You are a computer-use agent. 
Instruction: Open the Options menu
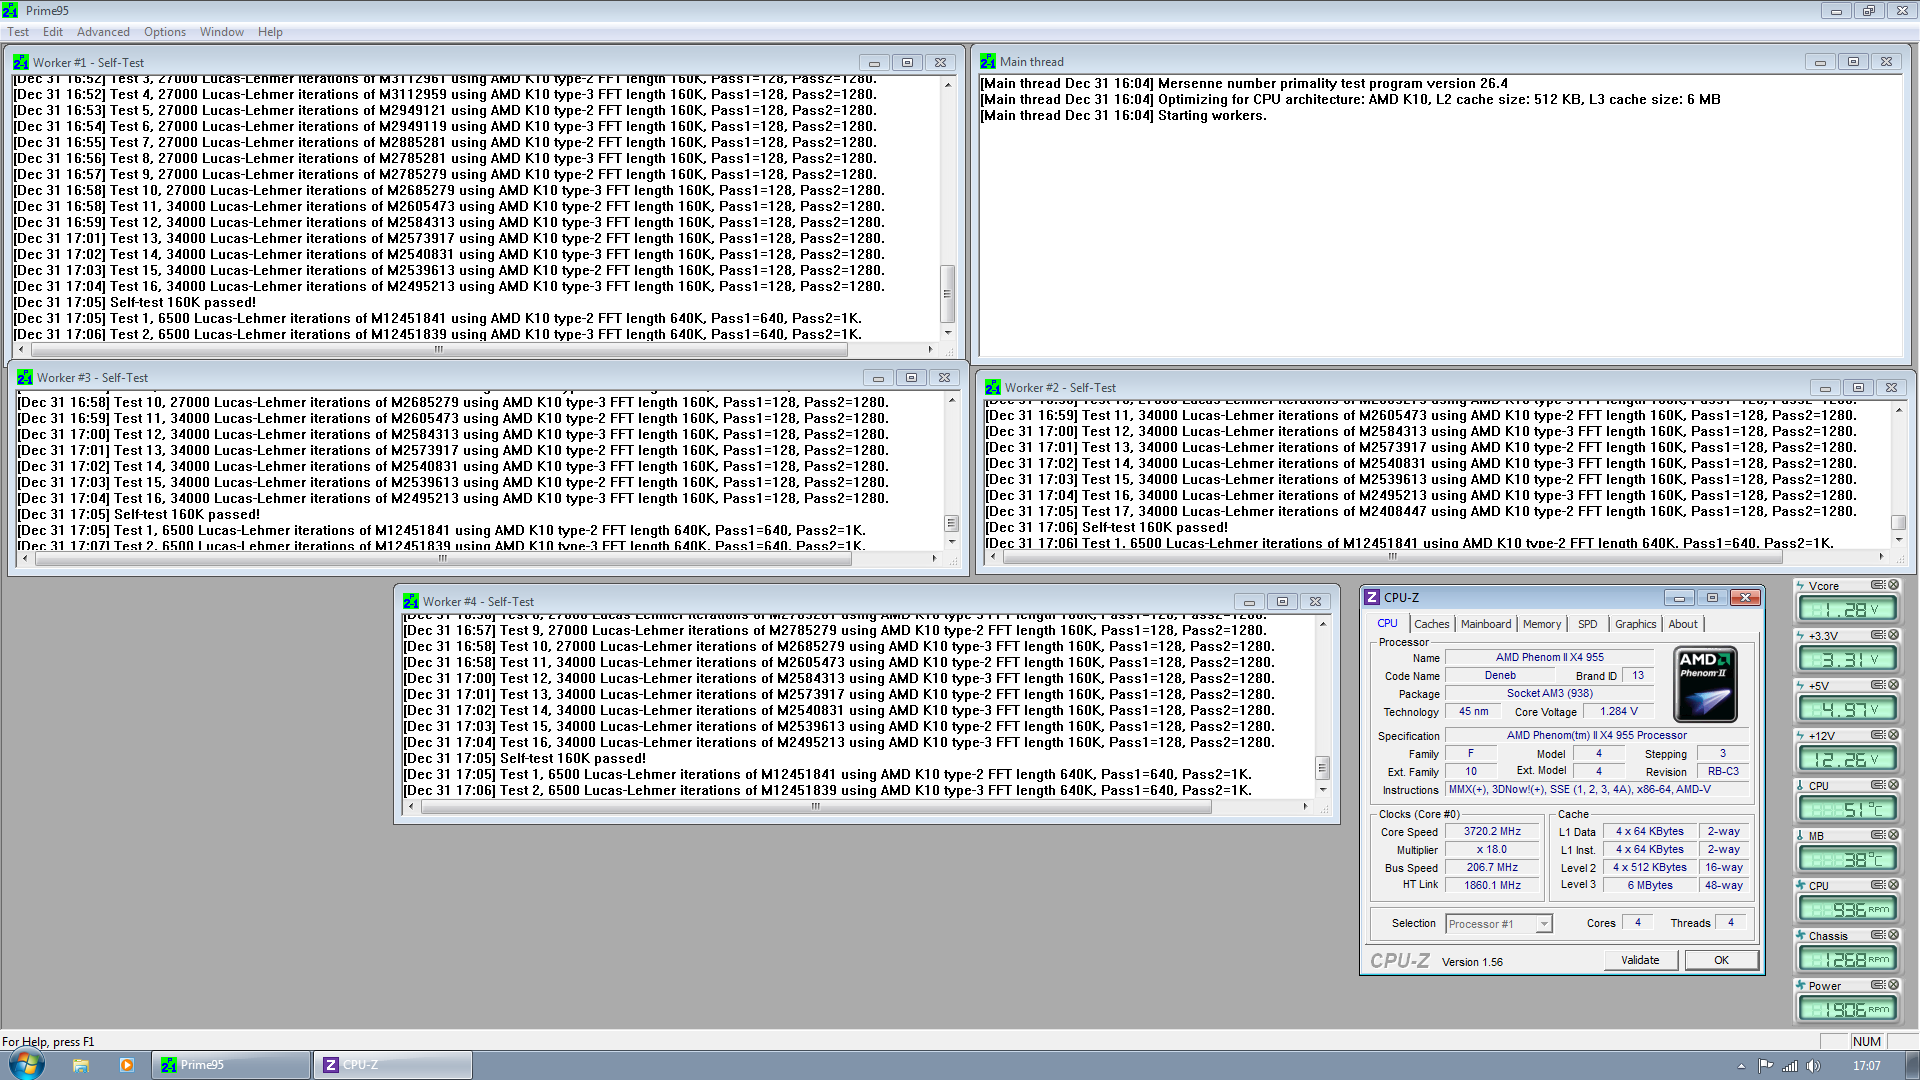(164, 32)
